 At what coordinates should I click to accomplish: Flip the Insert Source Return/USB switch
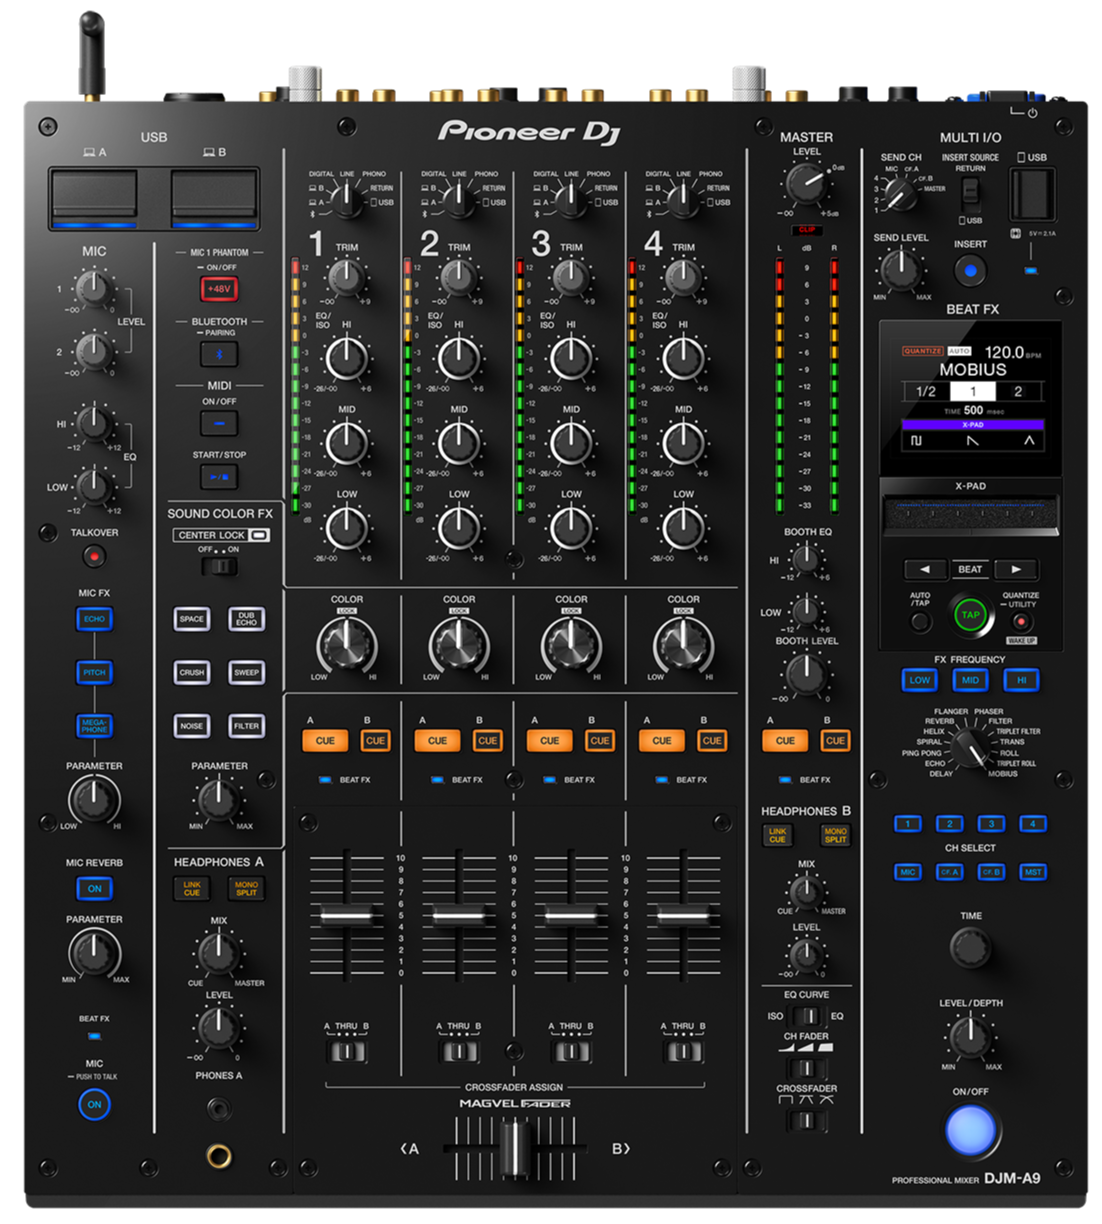point(970,194)
